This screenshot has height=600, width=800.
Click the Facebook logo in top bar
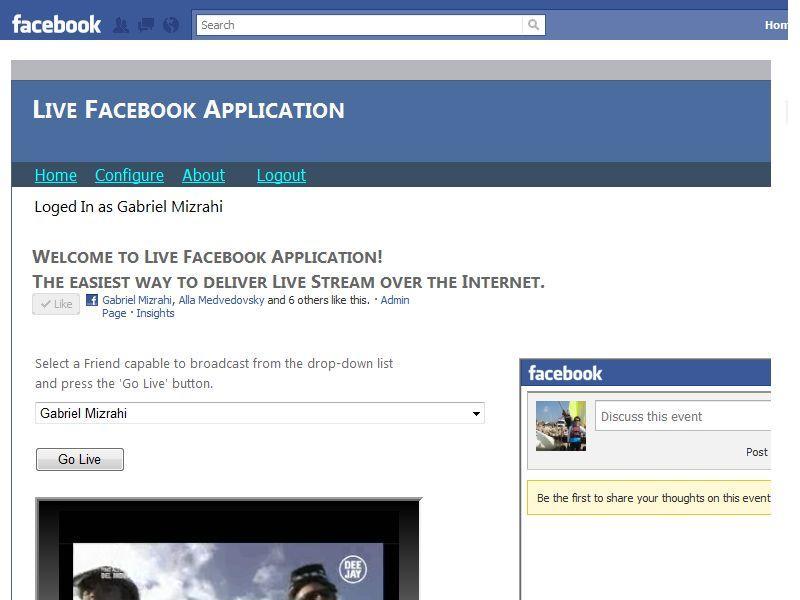click(x=56, y=24)
